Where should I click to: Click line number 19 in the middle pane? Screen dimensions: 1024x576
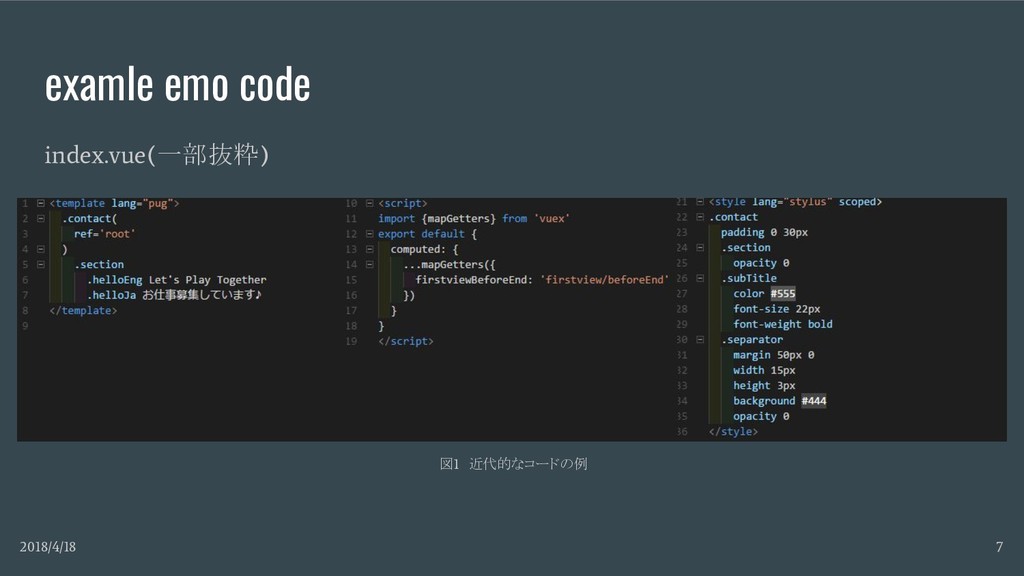(351, 341)
